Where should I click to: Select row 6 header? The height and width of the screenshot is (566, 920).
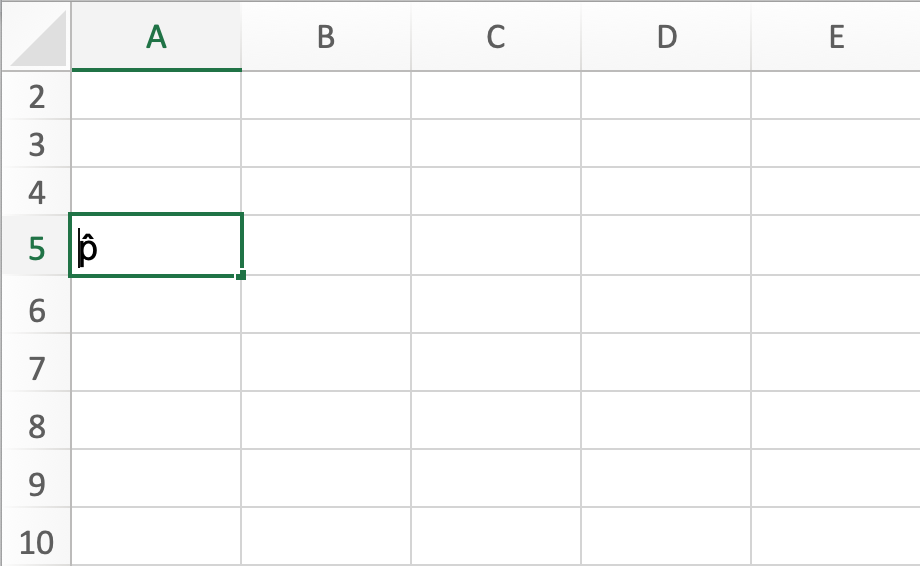pyautogui.click(x=36, y=304)
